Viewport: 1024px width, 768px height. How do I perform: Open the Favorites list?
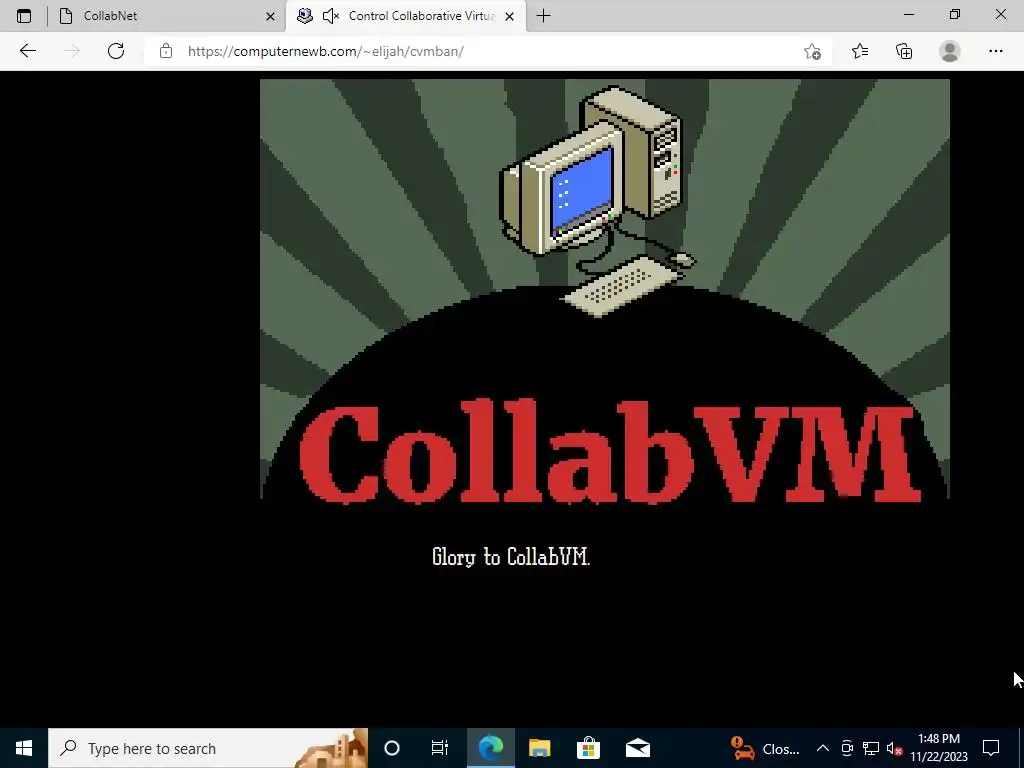pyautogui.click(x=860, y=51)
